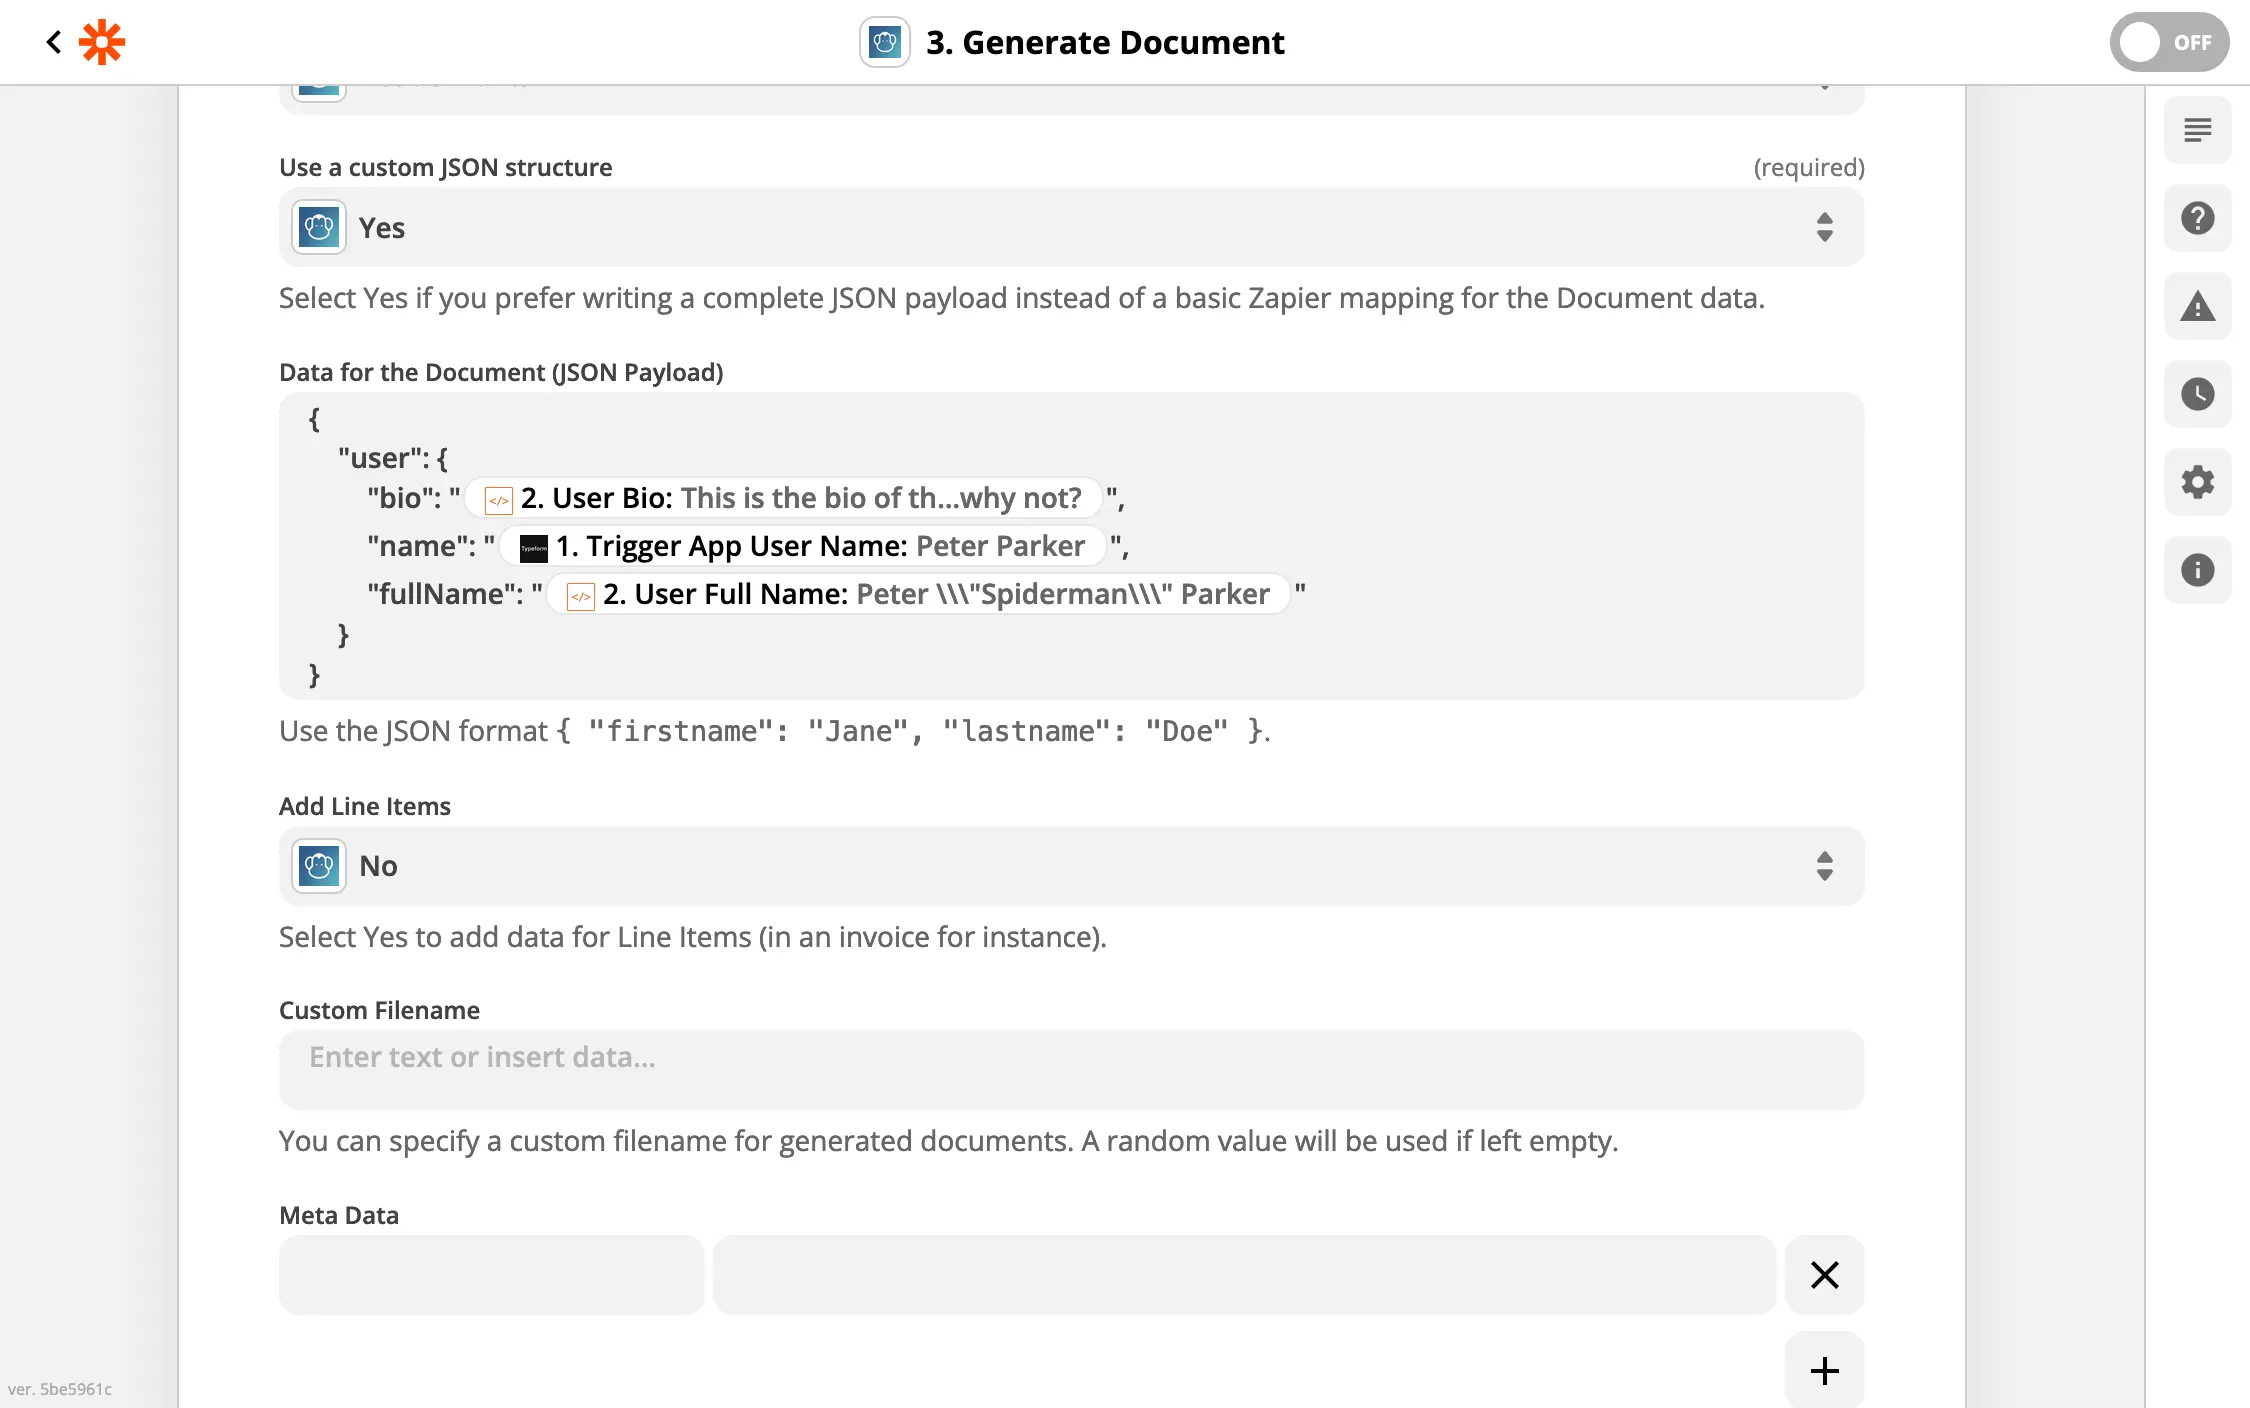
Task: Select the monkey app icon beside Yes
Action: [318, 227]
